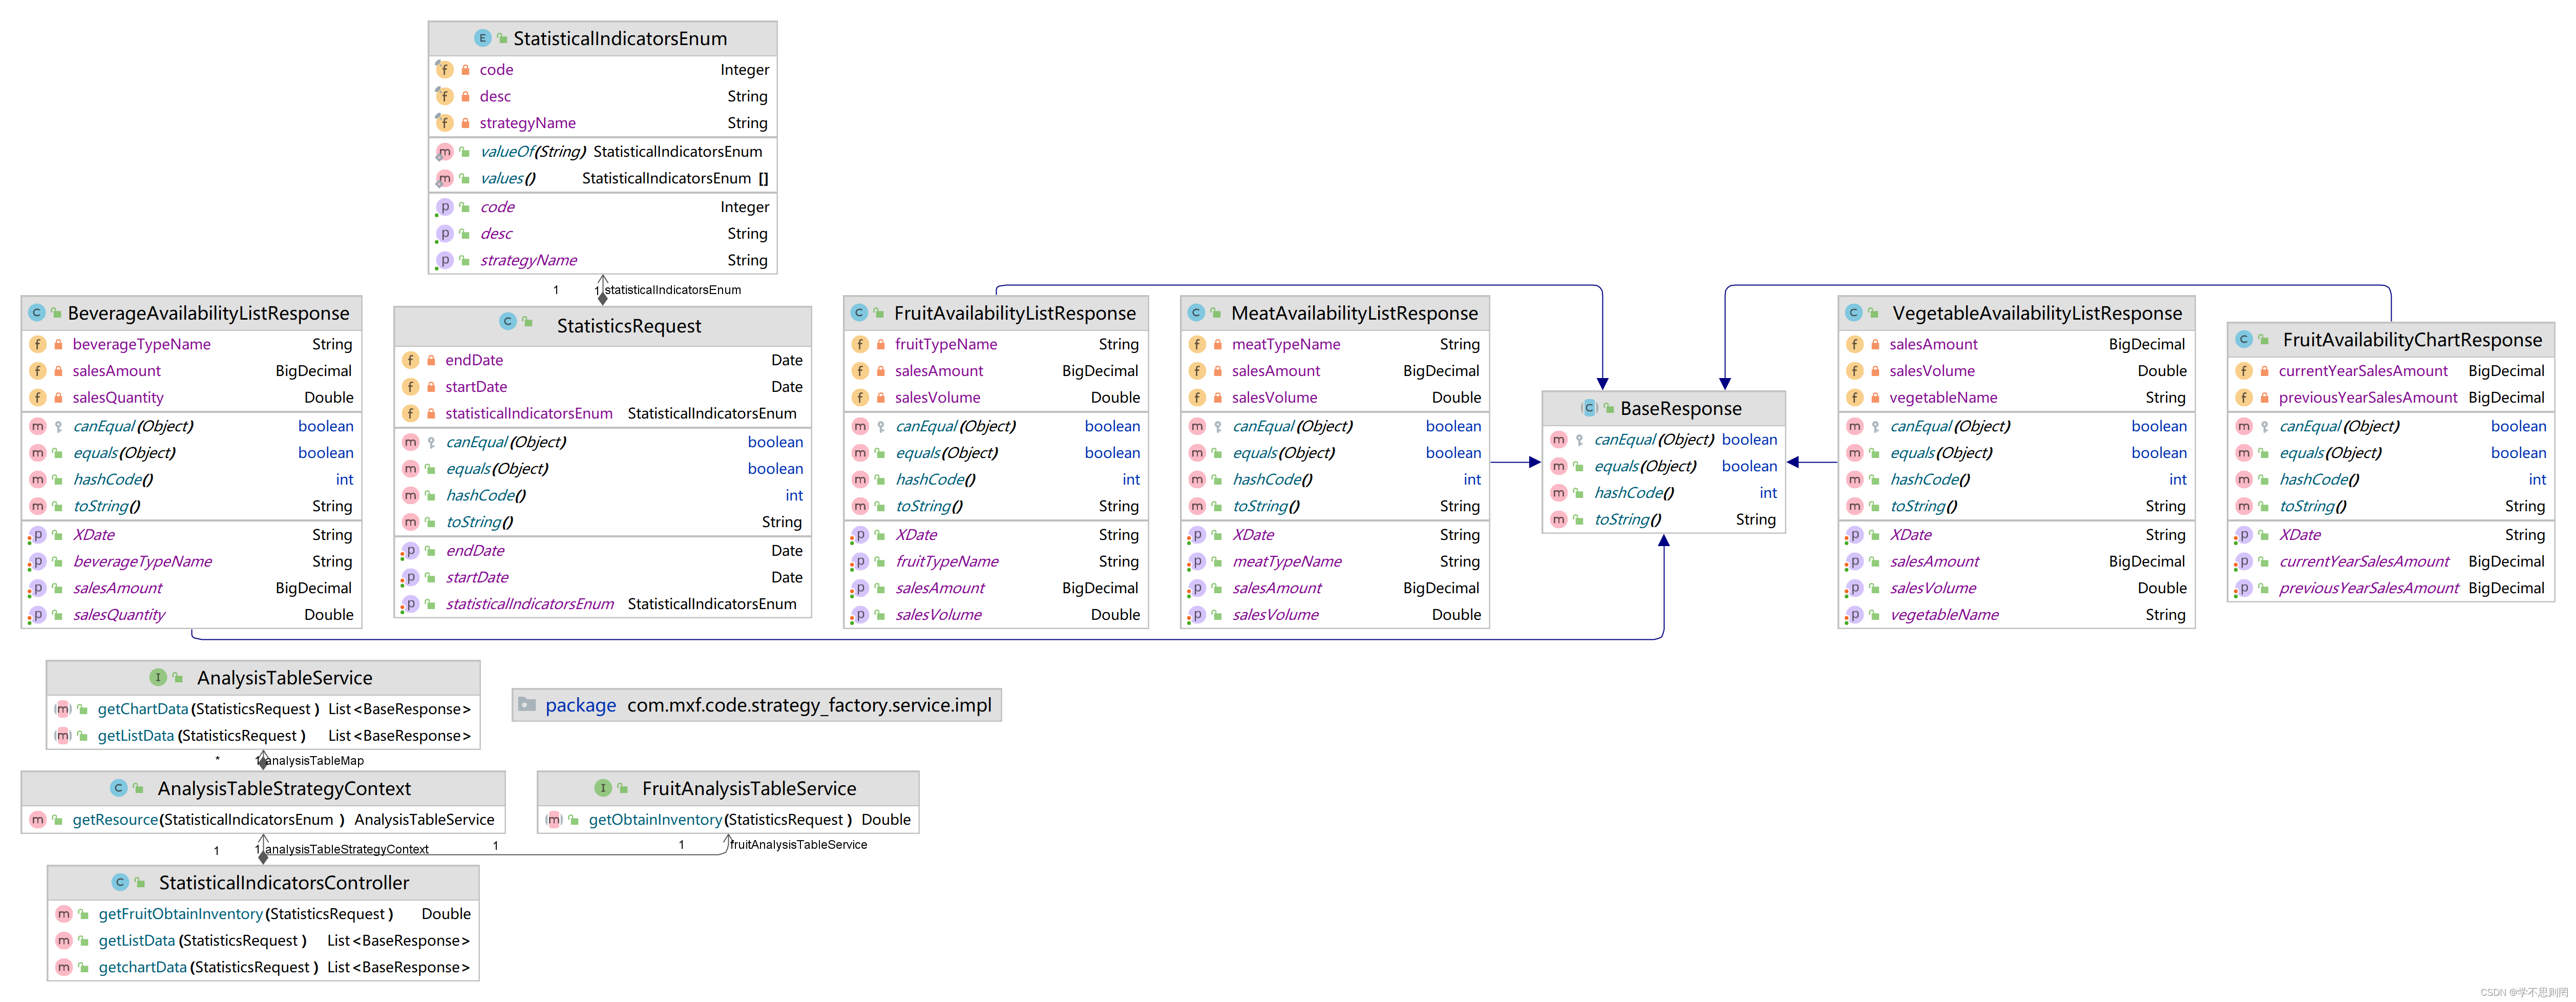Click the class icon of FruitAvailabilityListResponse
The width and height of the screenshot is (2576, 1002).
click(x=859, y=313)
